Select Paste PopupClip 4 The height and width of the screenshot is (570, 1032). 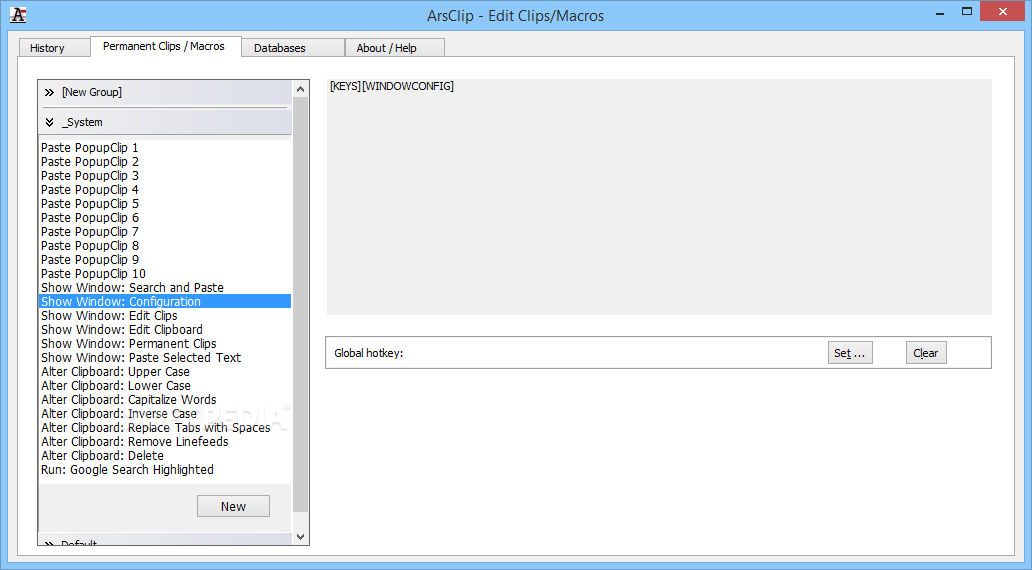[x=165, y=190]
